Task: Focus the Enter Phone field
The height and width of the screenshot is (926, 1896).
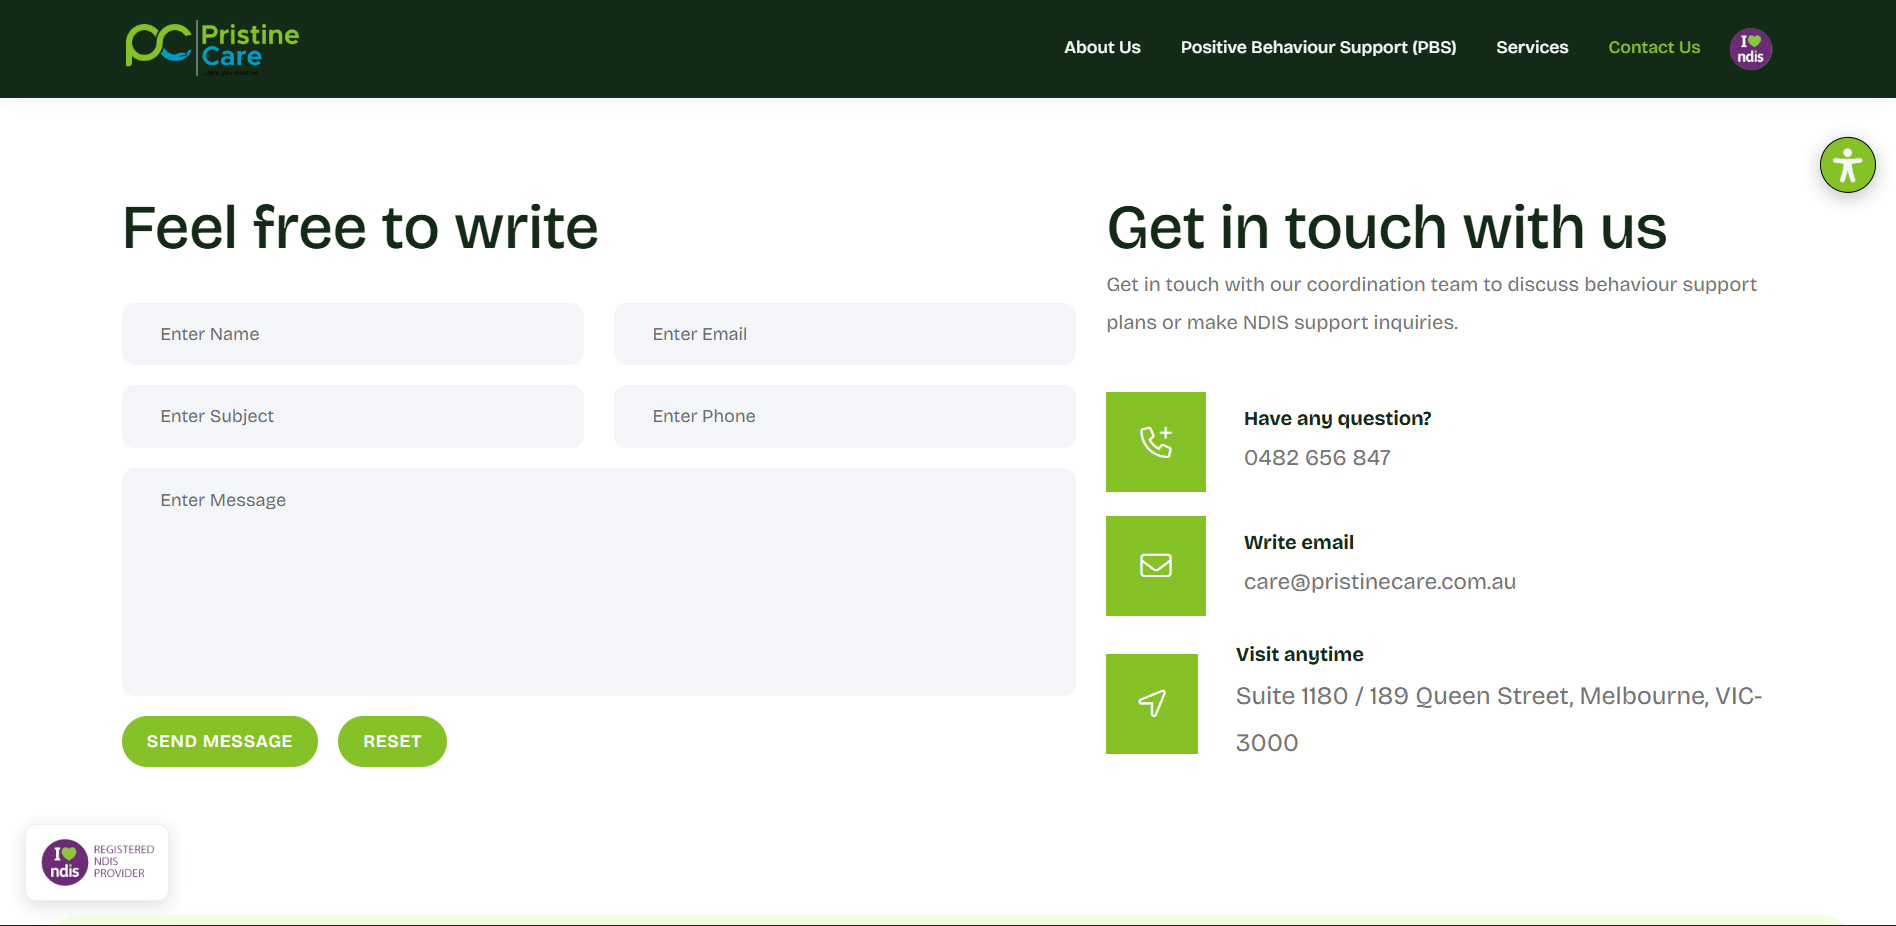Action: pos(845,416)
